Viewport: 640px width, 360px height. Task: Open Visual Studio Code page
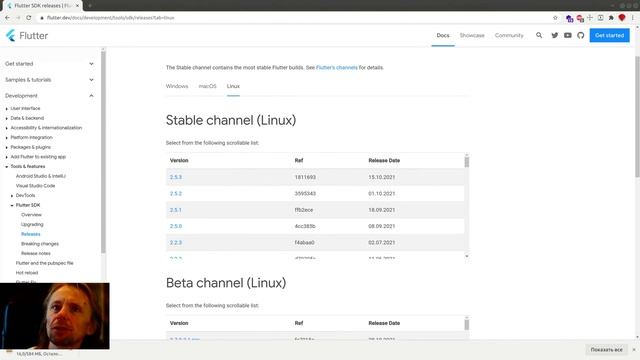[x=35, y=186]
